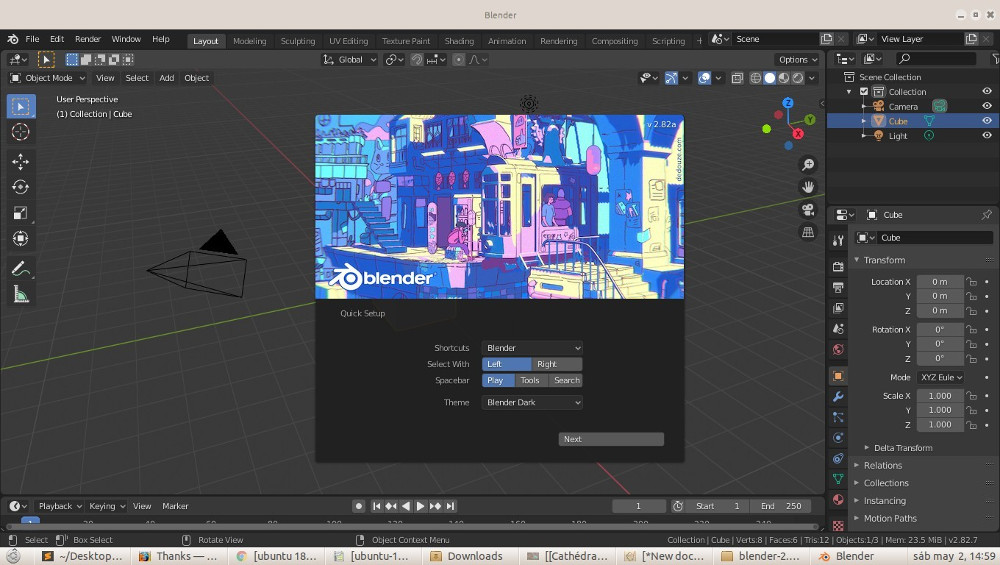Image resolution: width=1000 pixels, height=565 pixels.
Task: Switch to the Scripting workspace tab
Action: (x=668, y=41)
